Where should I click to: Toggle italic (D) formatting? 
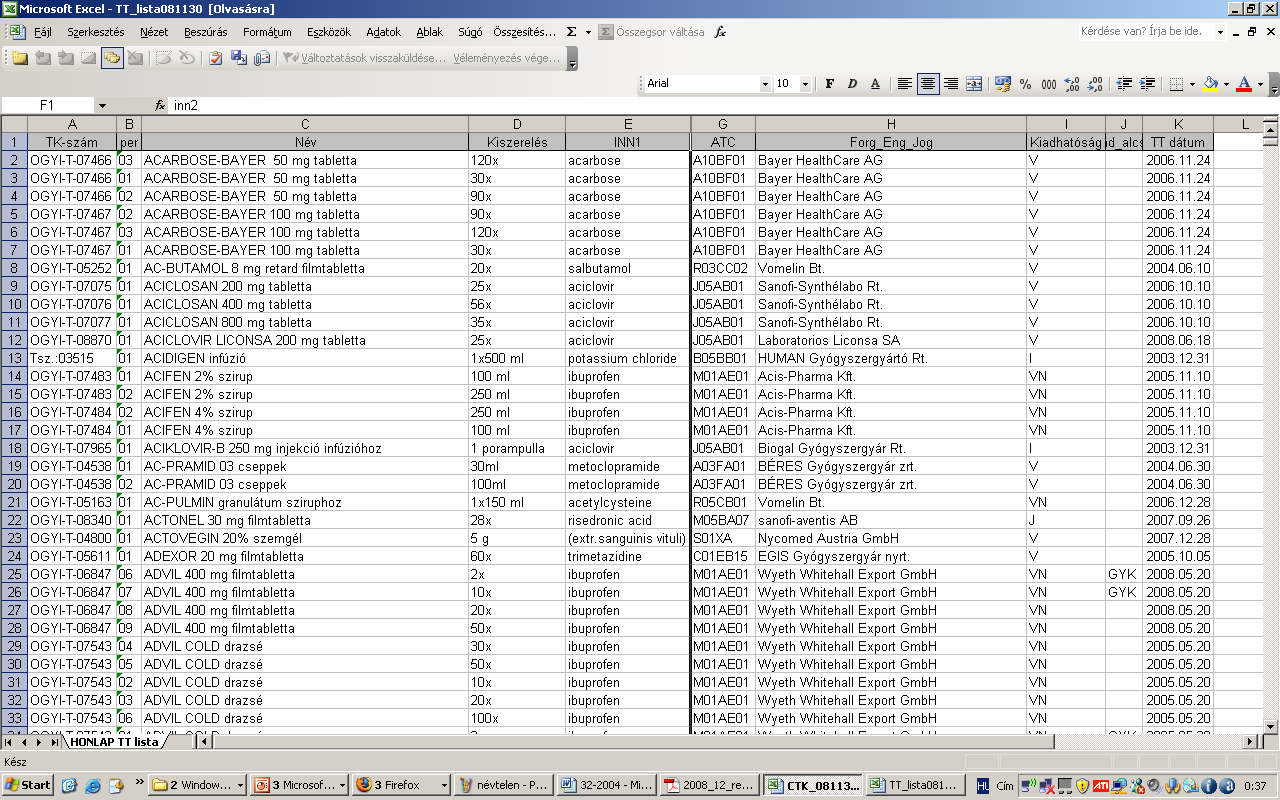tap(852, 84)
